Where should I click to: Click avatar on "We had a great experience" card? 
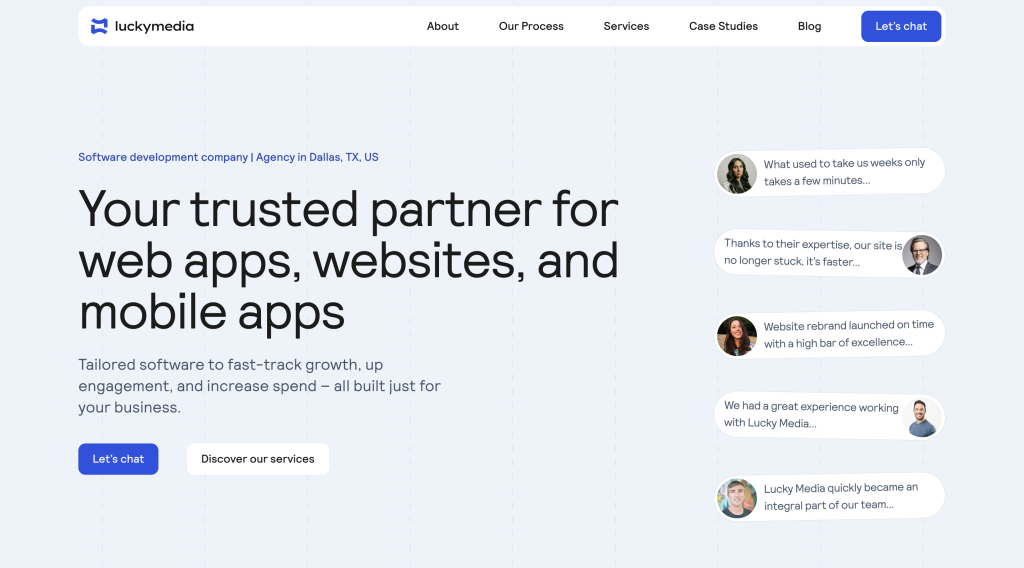921,416
